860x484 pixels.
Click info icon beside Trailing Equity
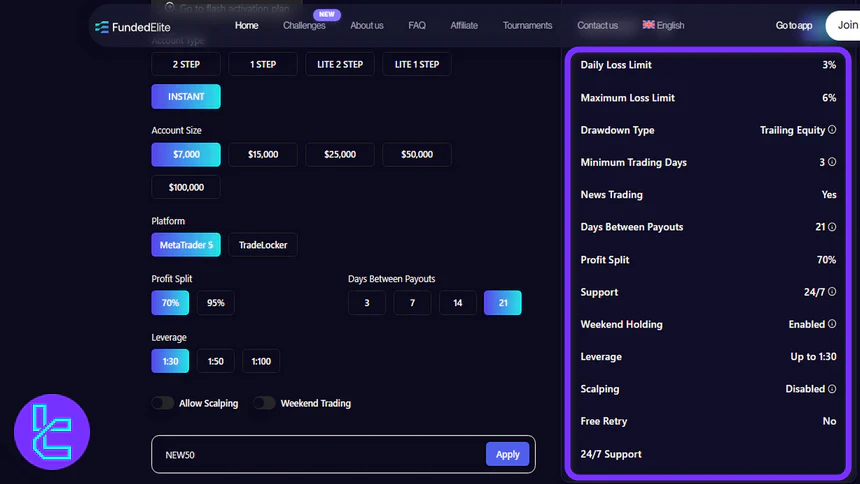832,130
